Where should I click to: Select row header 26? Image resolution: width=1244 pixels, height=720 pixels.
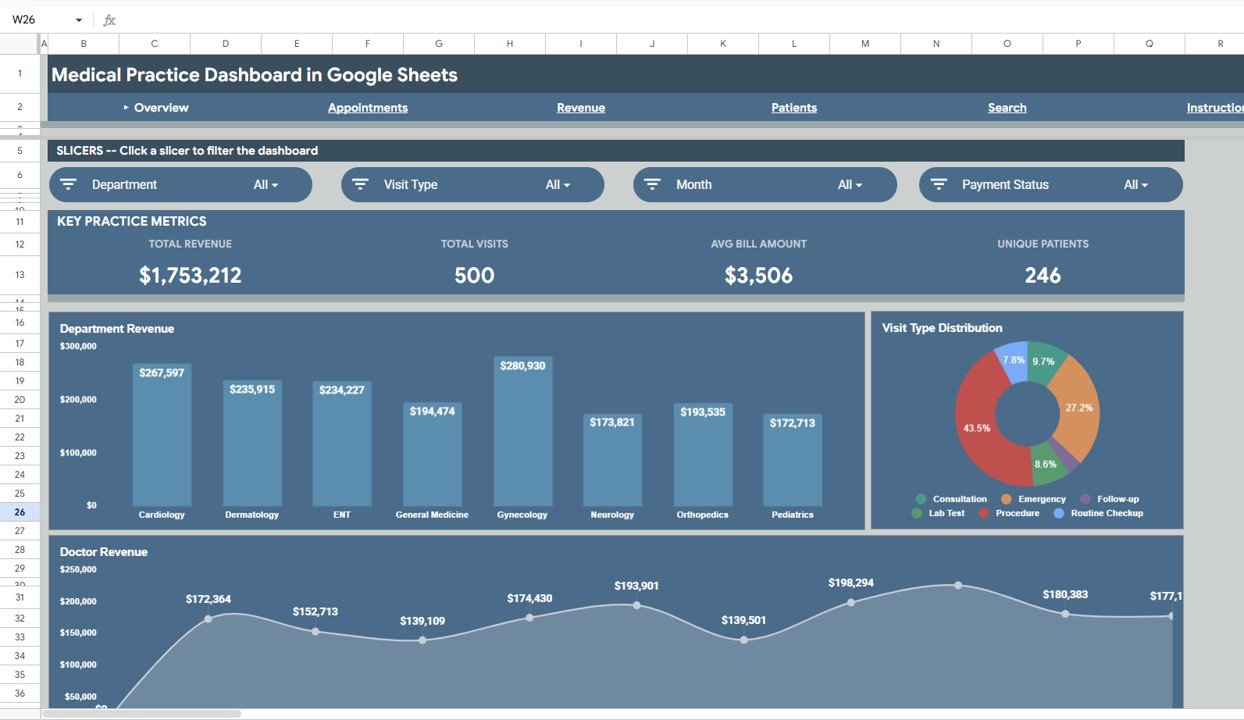[x=19, y=513]
